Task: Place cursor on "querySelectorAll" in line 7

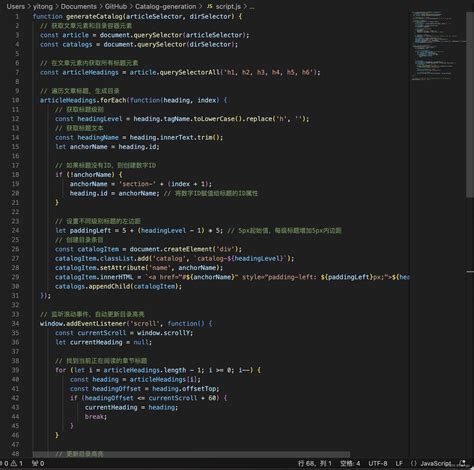Action: (x=190, y=72)
